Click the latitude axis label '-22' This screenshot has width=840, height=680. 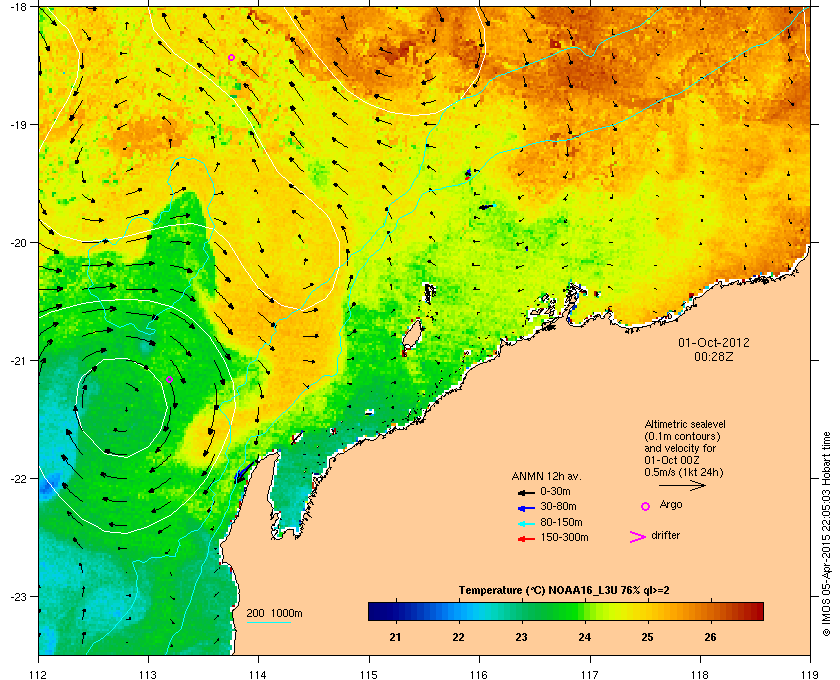click(18, 479)
